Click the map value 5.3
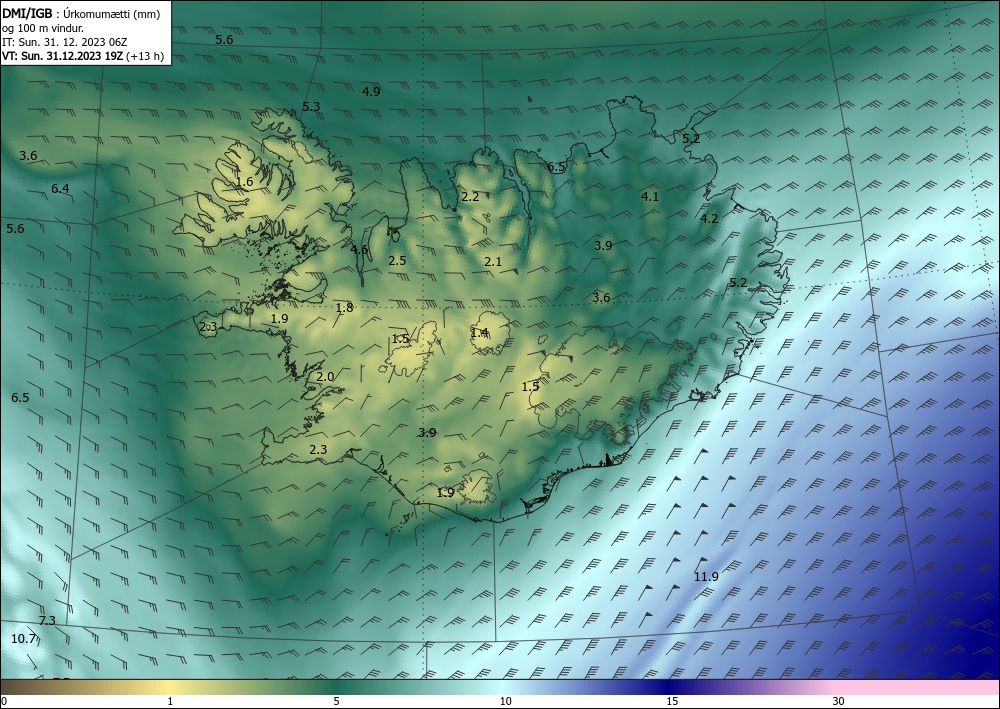The height and width of the screenshot is (709, 1000). [311, 106]
